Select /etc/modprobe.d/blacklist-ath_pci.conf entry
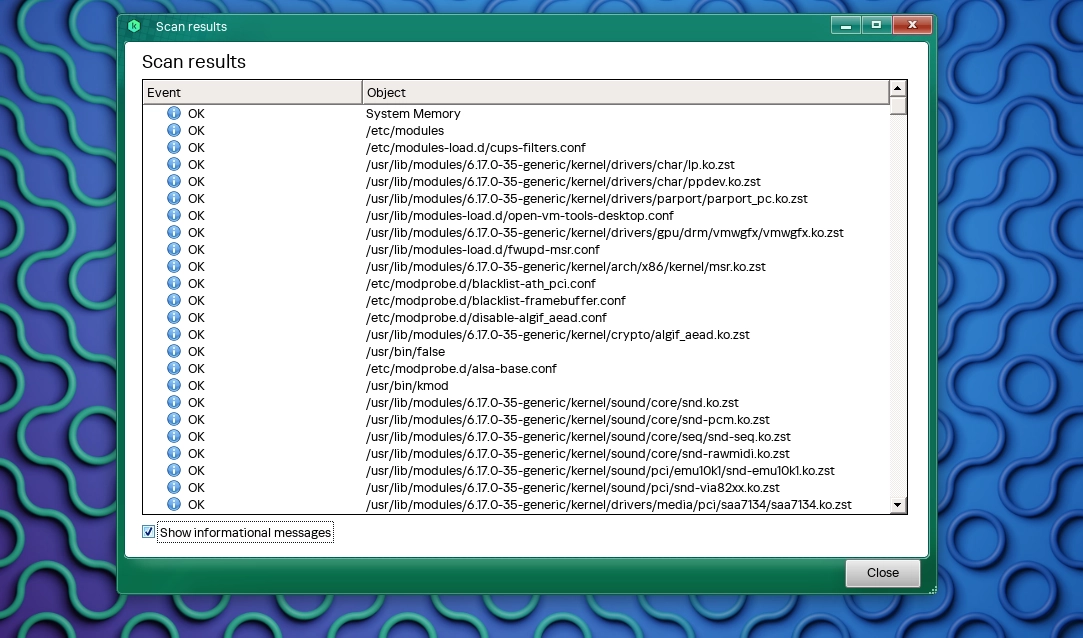Screen dimensions: 1083x638 click(x=481, y=283)
